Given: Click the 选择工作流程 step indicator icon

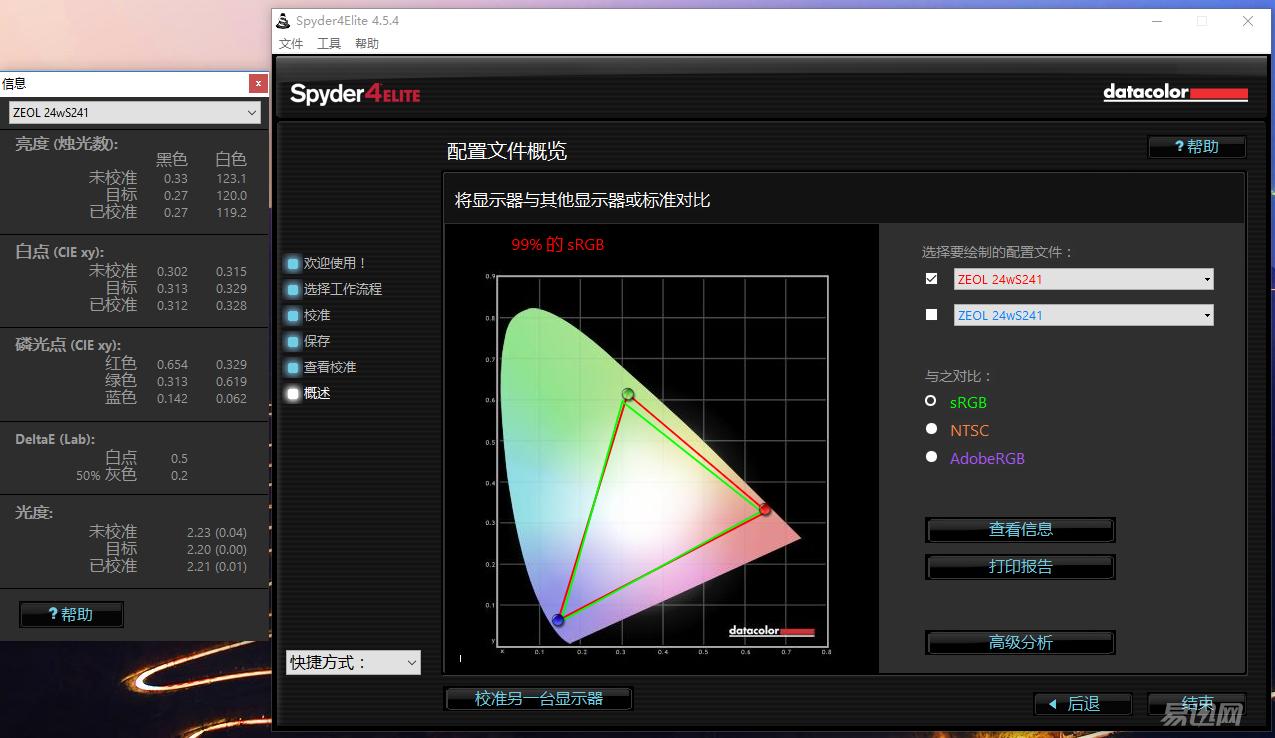Looking at the screenshot, I should pyautogui.click(x=293, y=289).
